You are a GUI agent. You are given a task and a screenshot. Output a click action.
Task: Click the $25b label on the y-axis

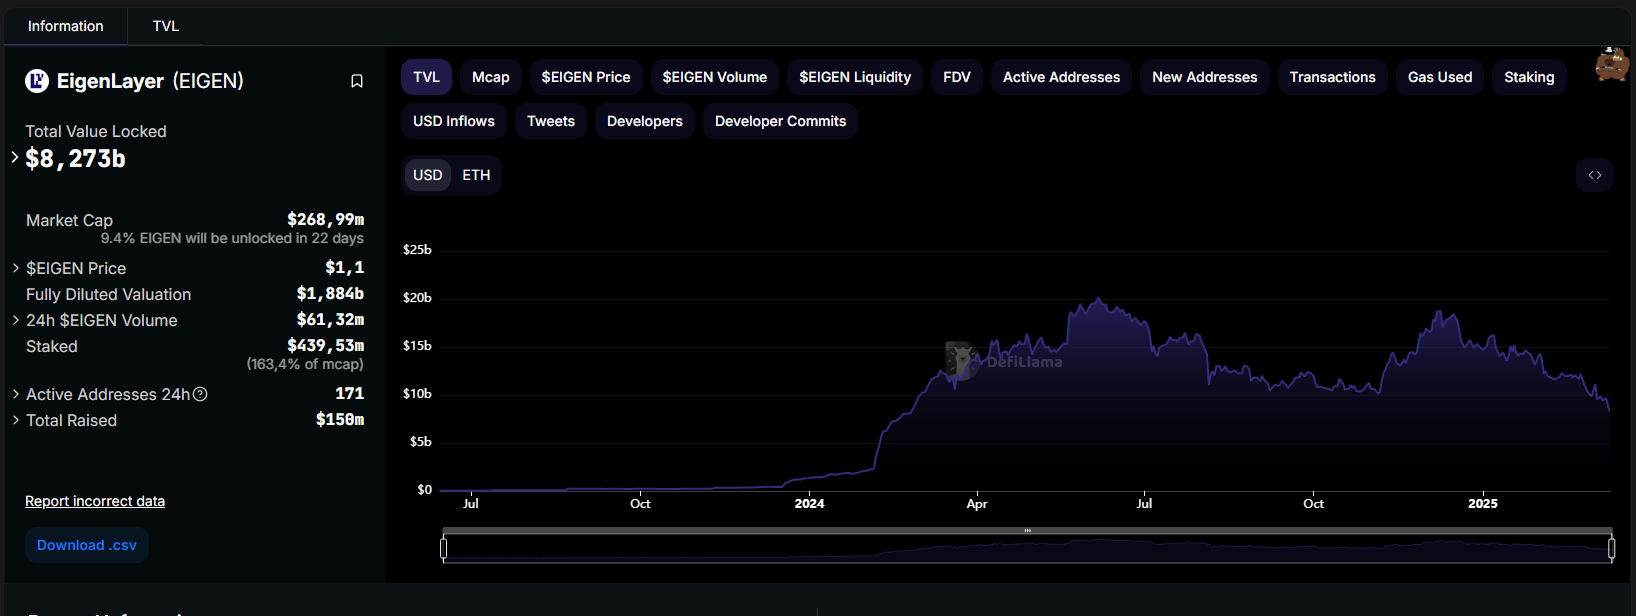(x=417, y=250)
